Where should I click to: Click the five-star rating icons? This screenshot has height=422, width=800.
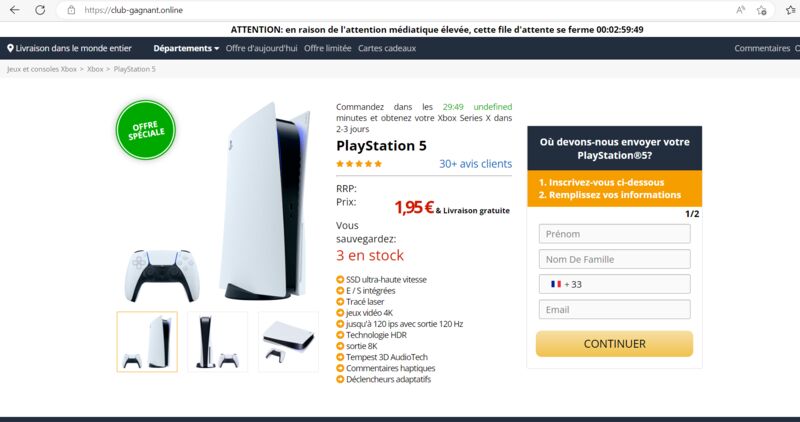[359, 164]
